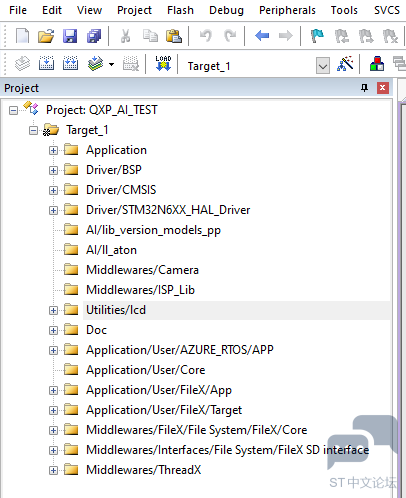The width and height of the screenshot is (406, 498).
Task: Open the Tools menu
Action: coord(344,10)
